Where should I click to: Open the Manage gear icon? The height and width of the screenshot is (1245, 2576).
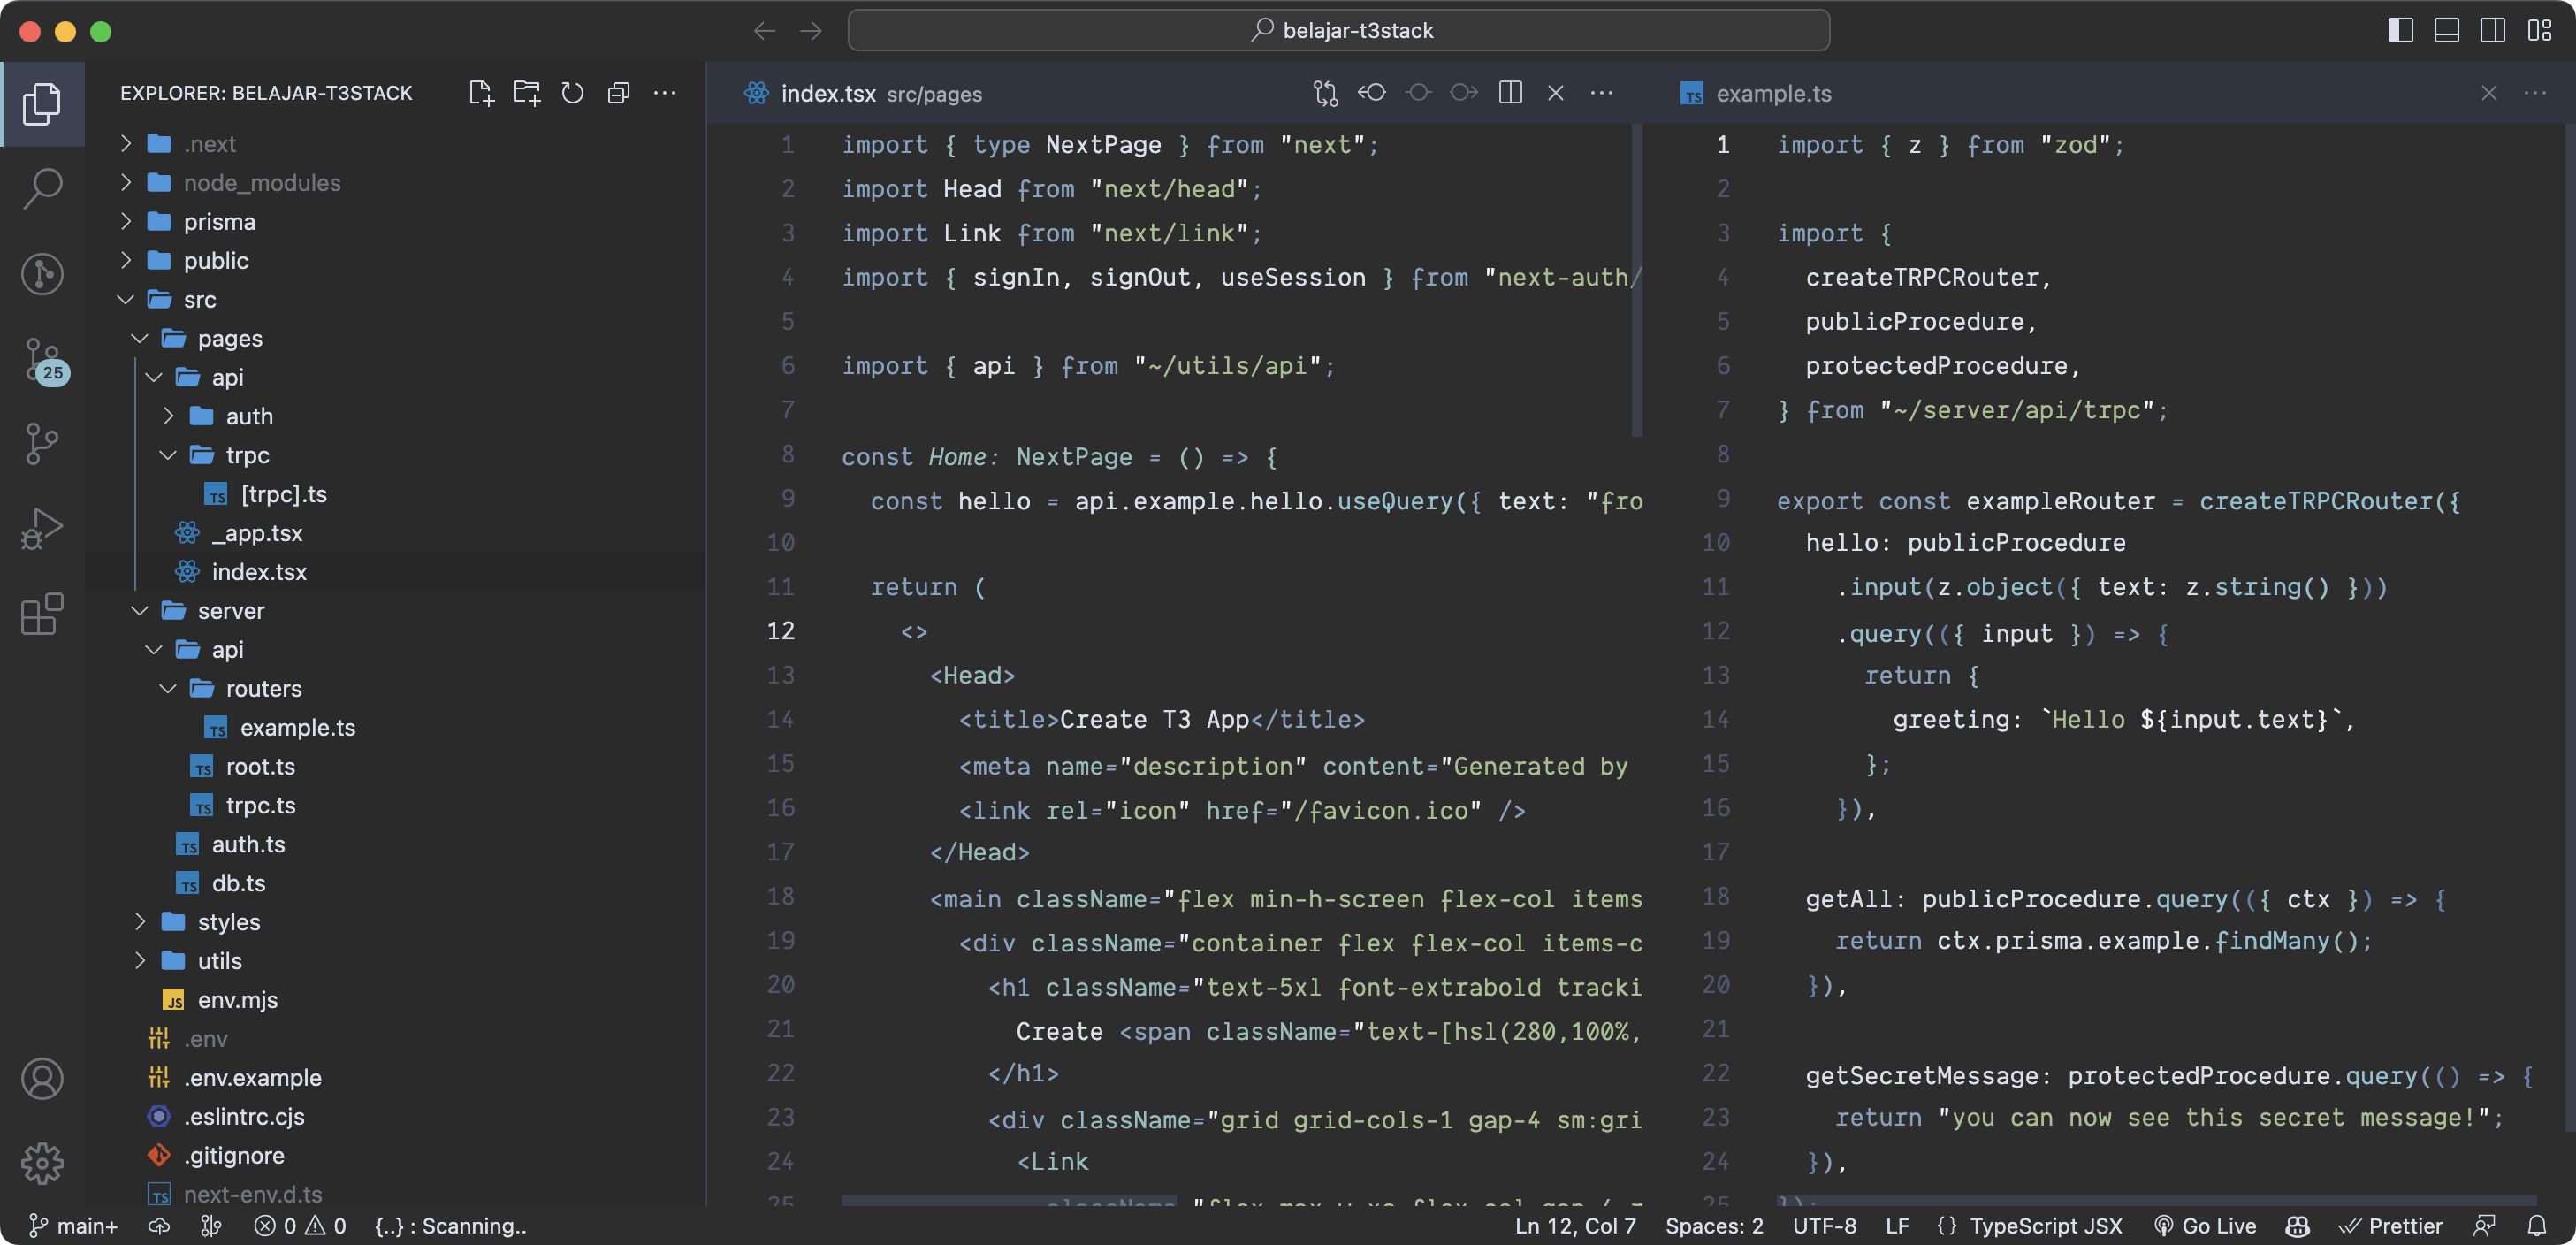tap(42, 1162)
